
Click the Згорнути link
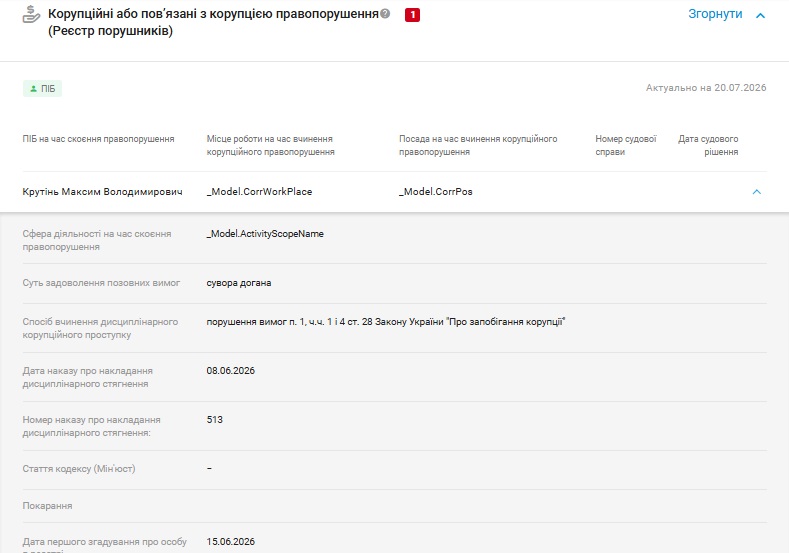715,14
